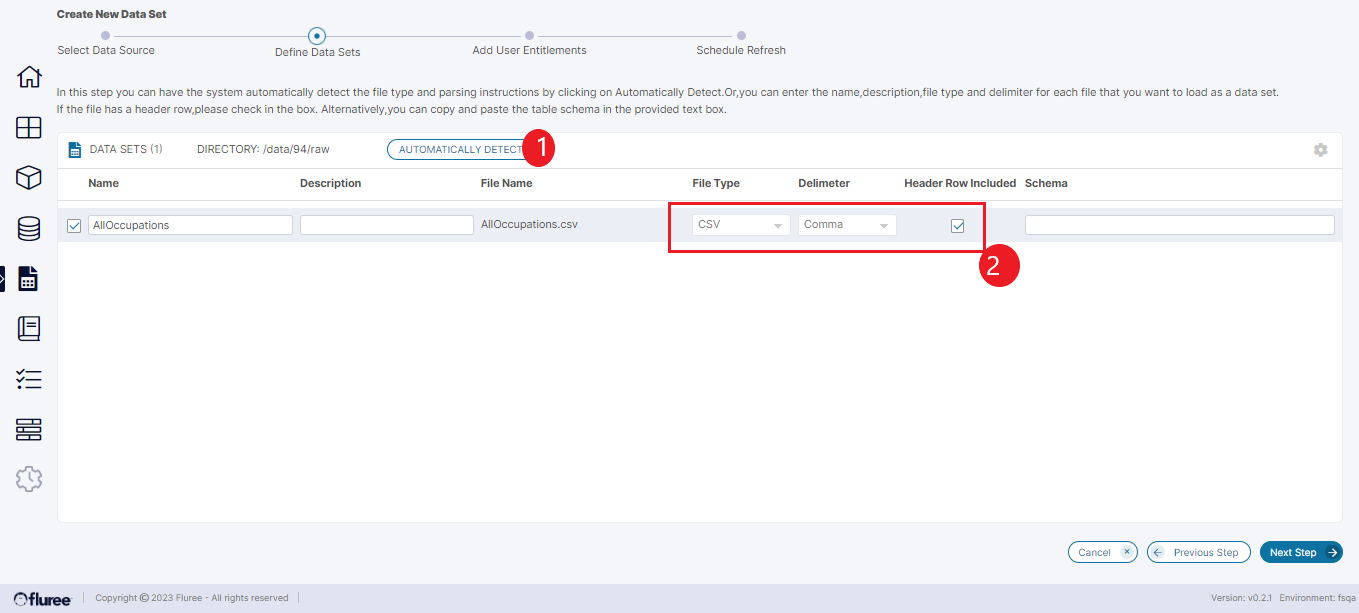Open the Home icon in sidebar
This screenshot has height=613, width=1359.
[29, 77]
